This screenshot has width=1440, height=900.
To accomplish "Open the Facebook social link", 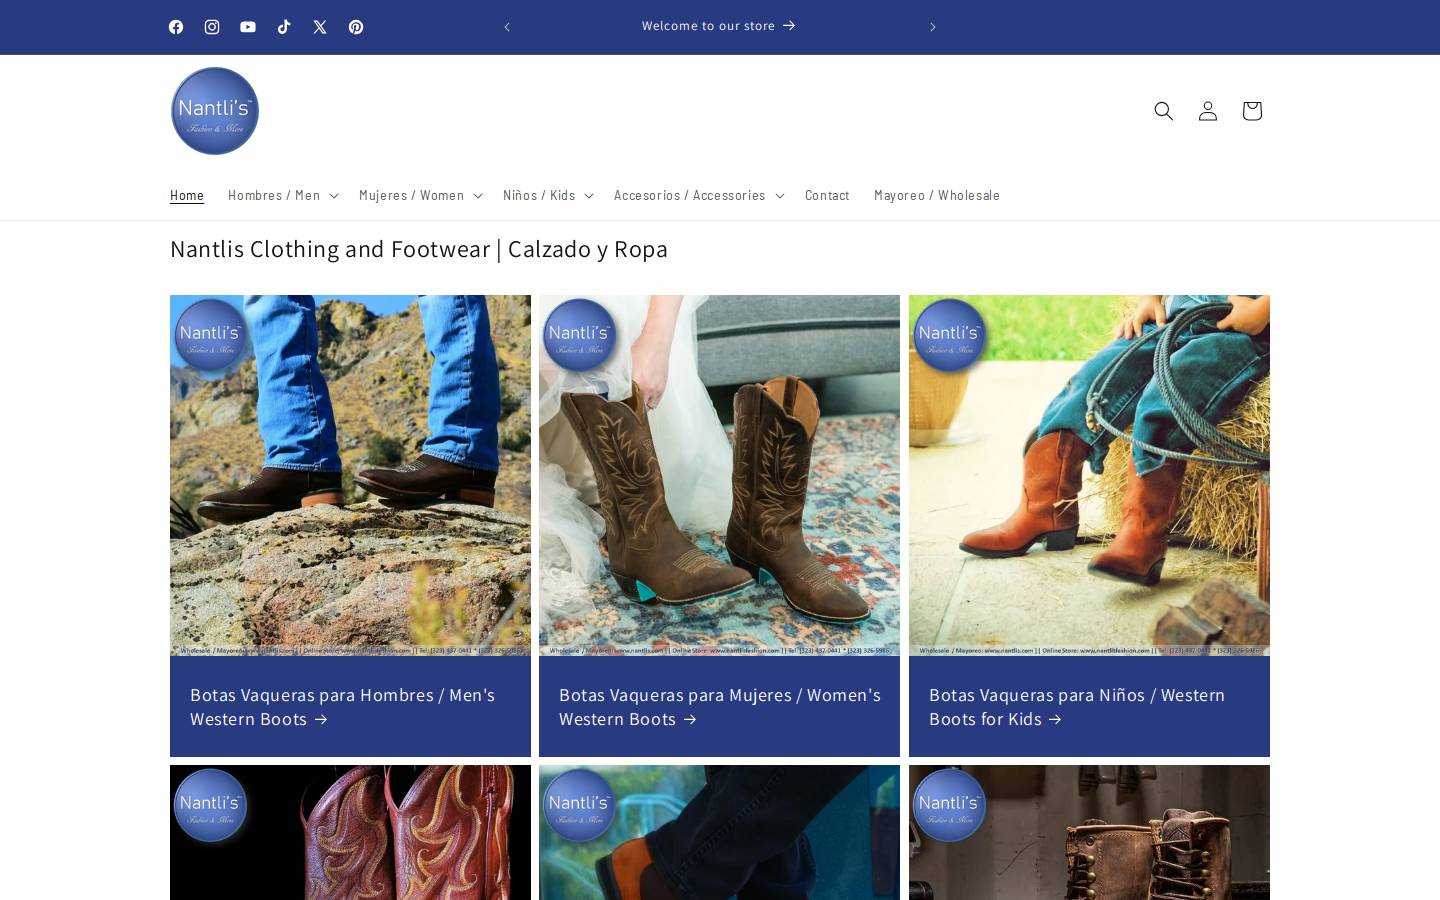I will pyautogui.click(x=176, y=27).
